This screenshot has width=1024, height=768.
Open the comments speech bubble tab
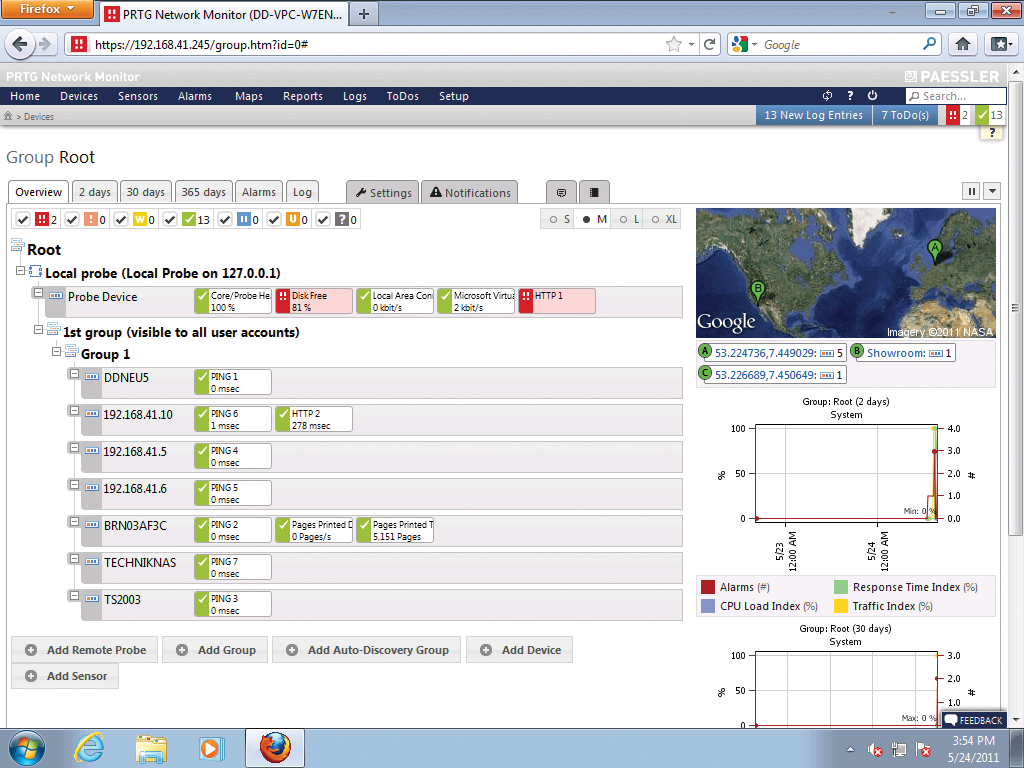point(561,193)
